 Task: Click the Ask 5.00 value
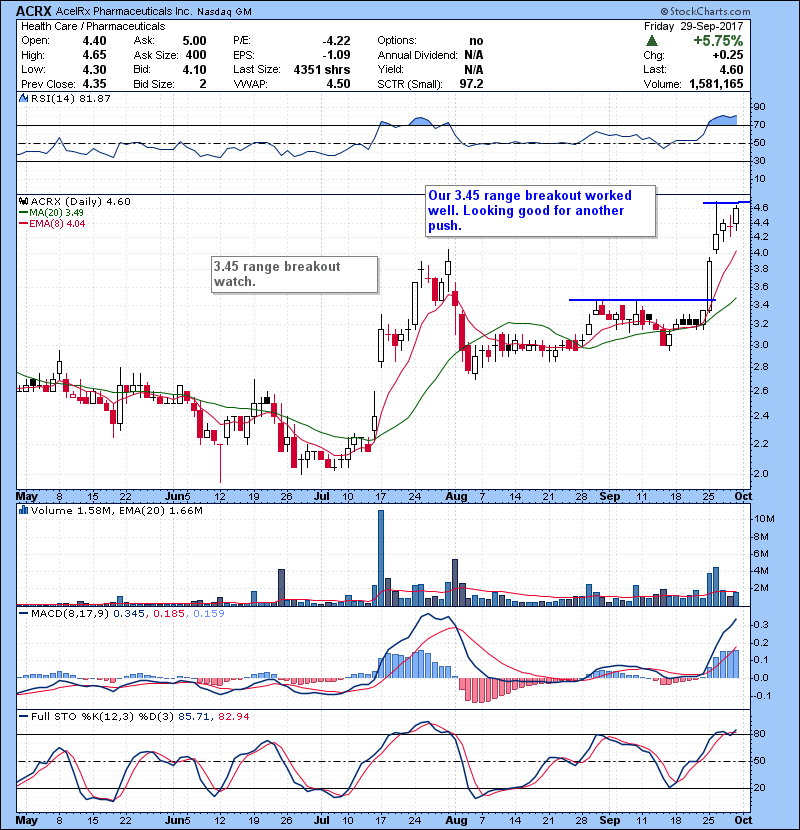(194, 41)
